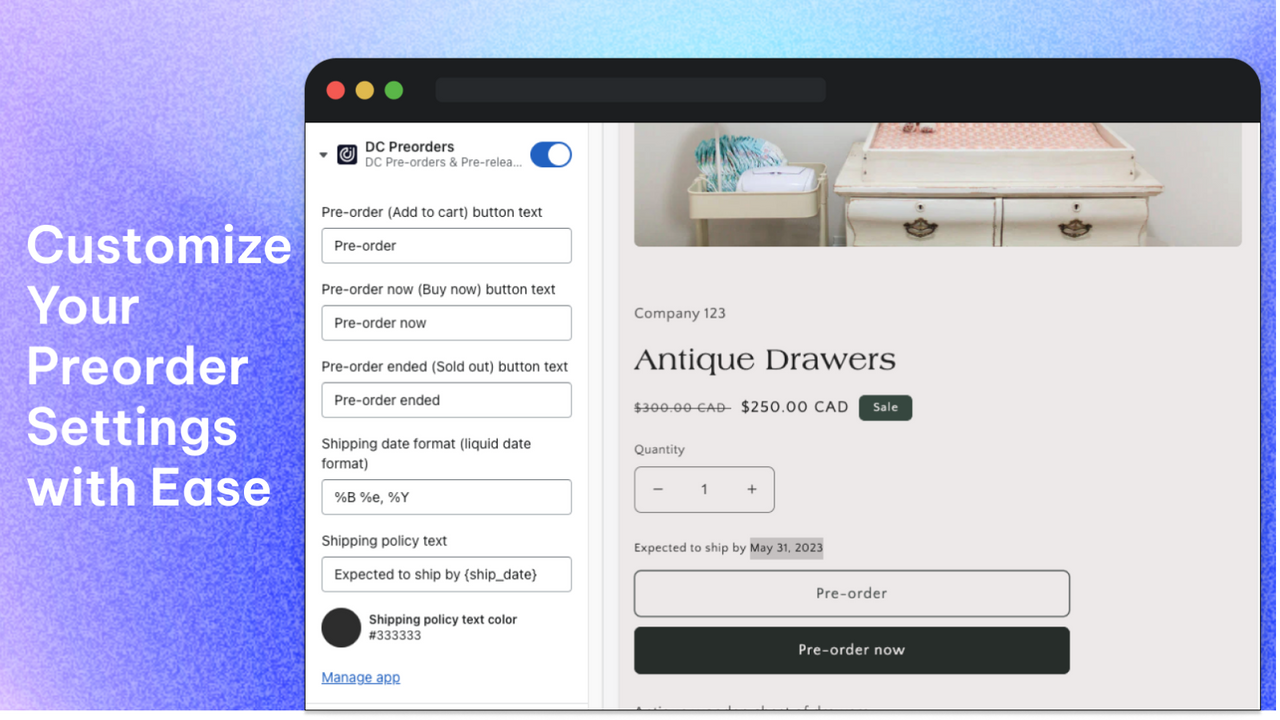1280x720 pixels.
Task: Click the yellow minimize window button
Action: [x=365, y=90]
